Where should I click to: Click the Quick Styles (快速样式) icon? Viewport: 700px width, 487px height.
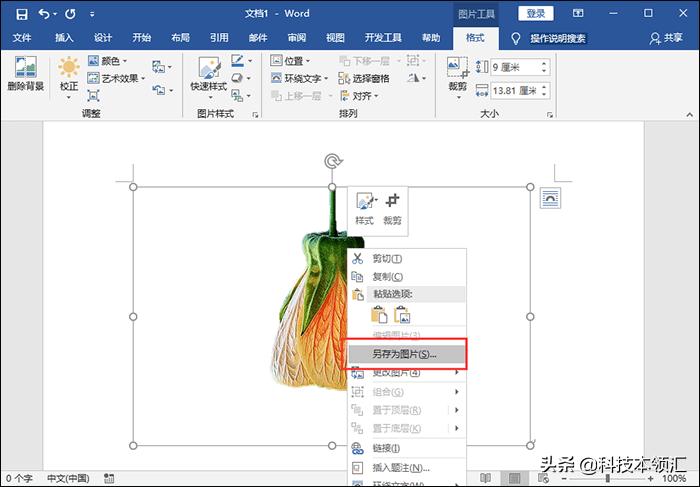[x=209, y=72]
